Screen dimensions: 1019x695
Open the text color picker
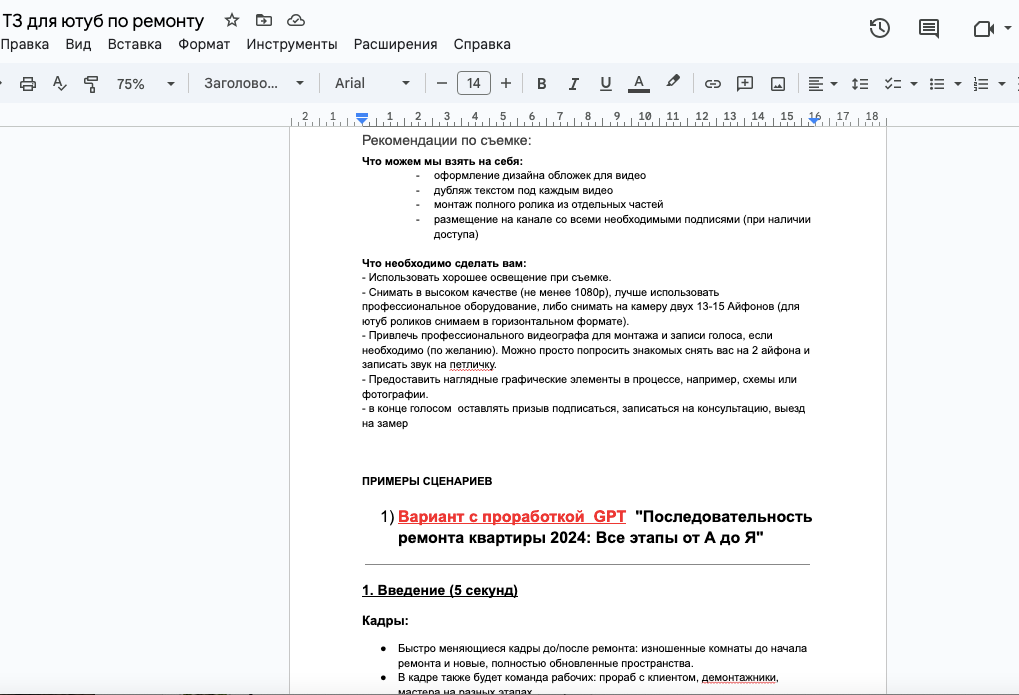[x=639, y=83]
